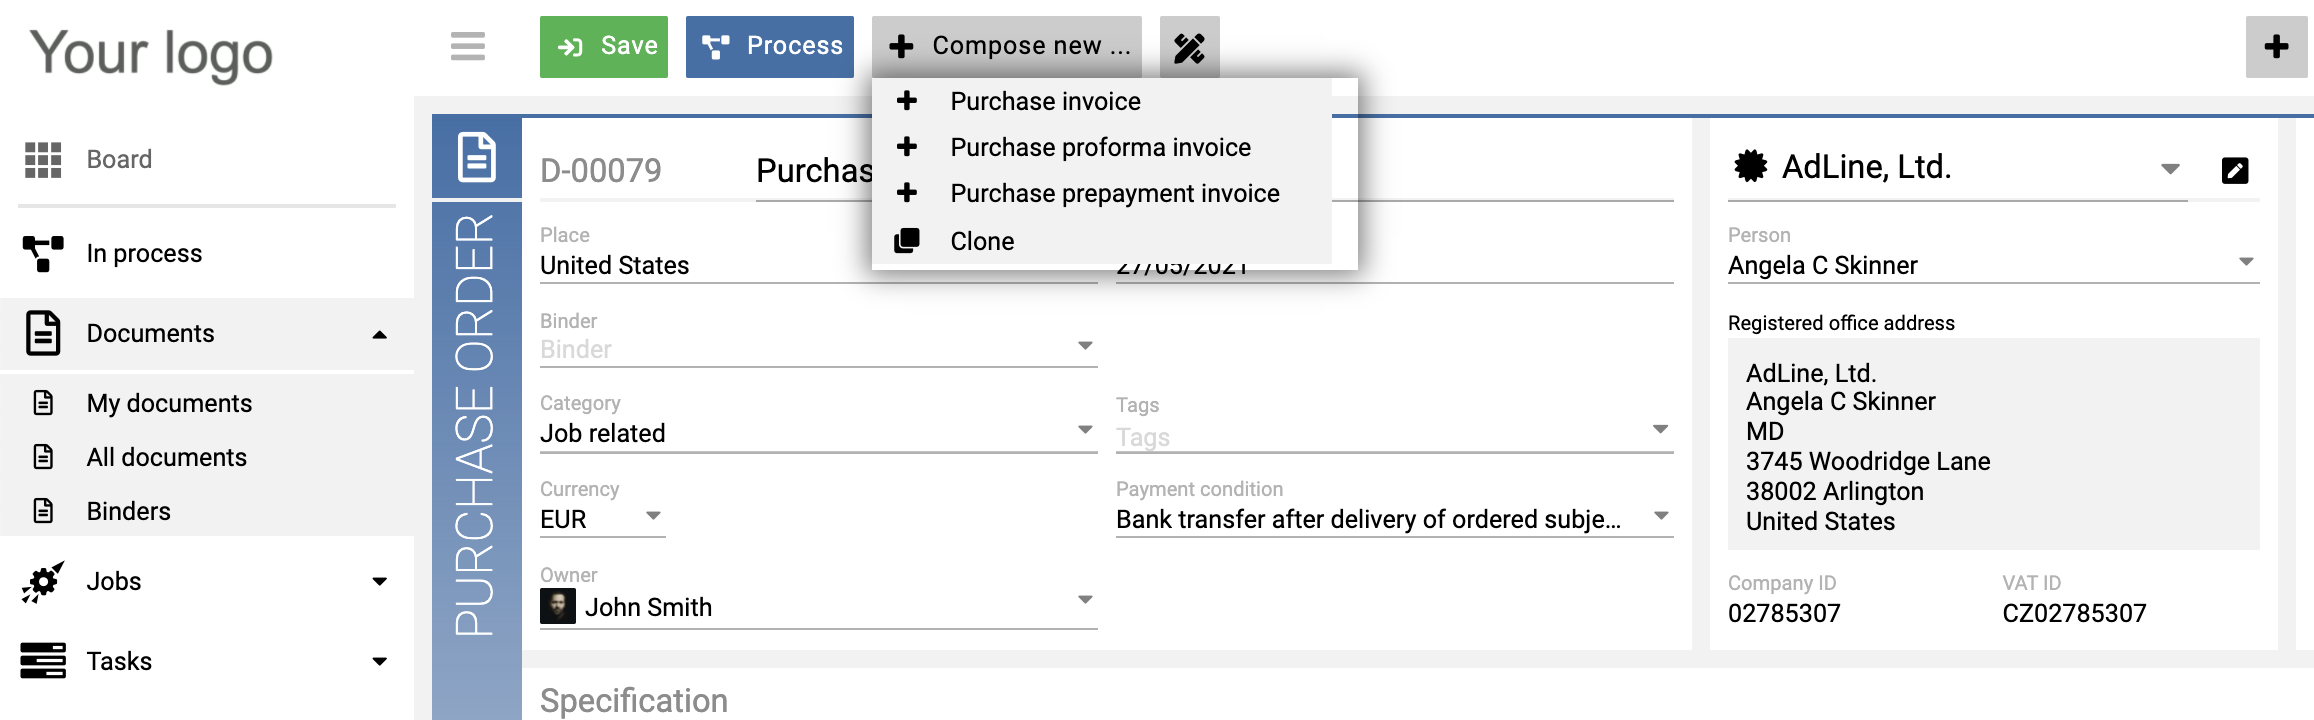Image resolution: width=2314 pixels, height=720 pixels.
Task: Select Purchase proforma invoice from menu
Action: (1101, 147)
